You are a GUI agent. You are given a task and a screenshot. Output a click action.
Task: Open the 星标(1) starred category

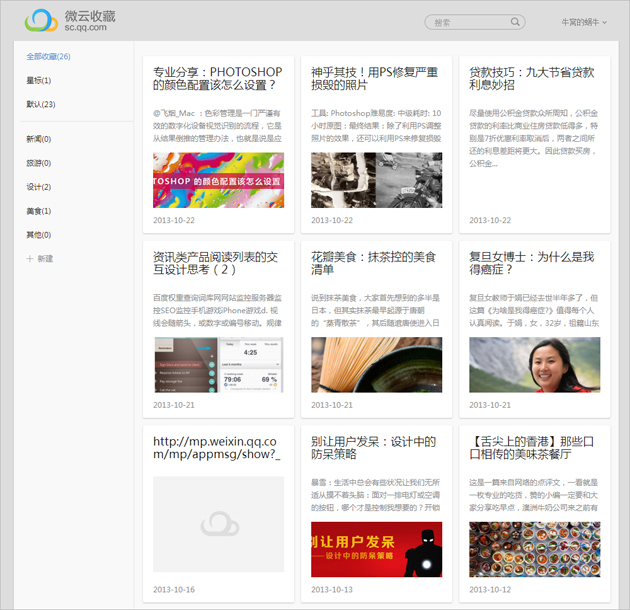click(x=39, y=80)
